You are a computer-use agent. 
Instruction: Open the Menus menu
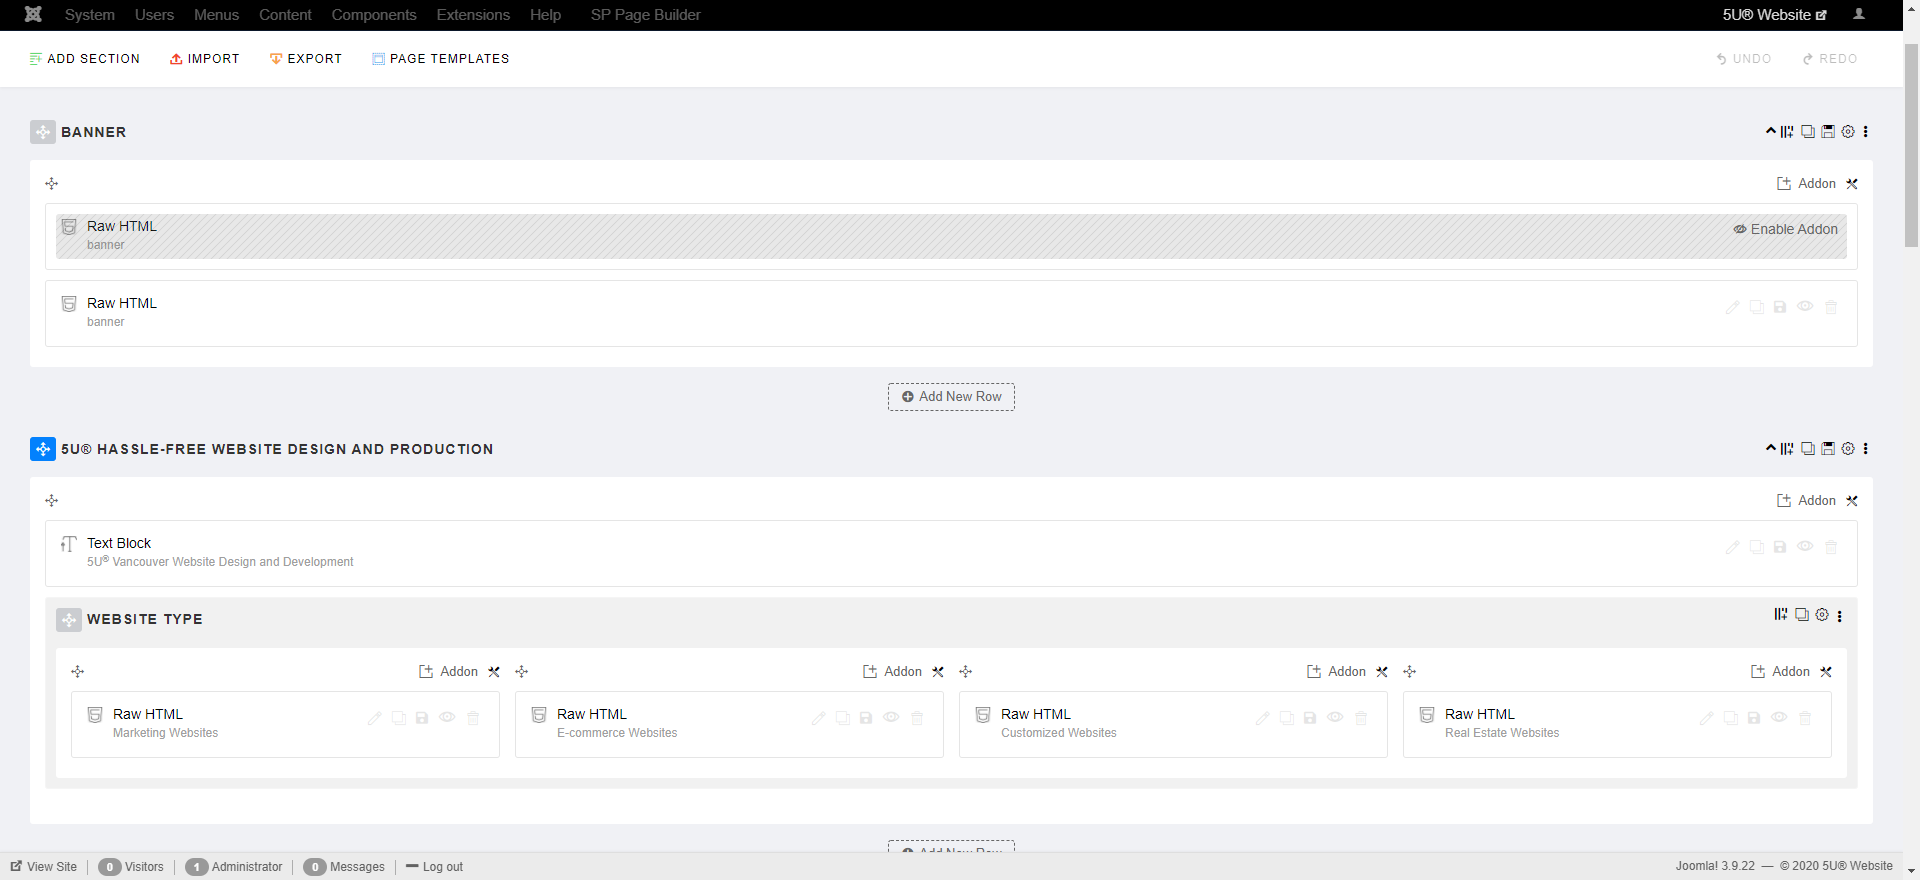tap(216, 15)
